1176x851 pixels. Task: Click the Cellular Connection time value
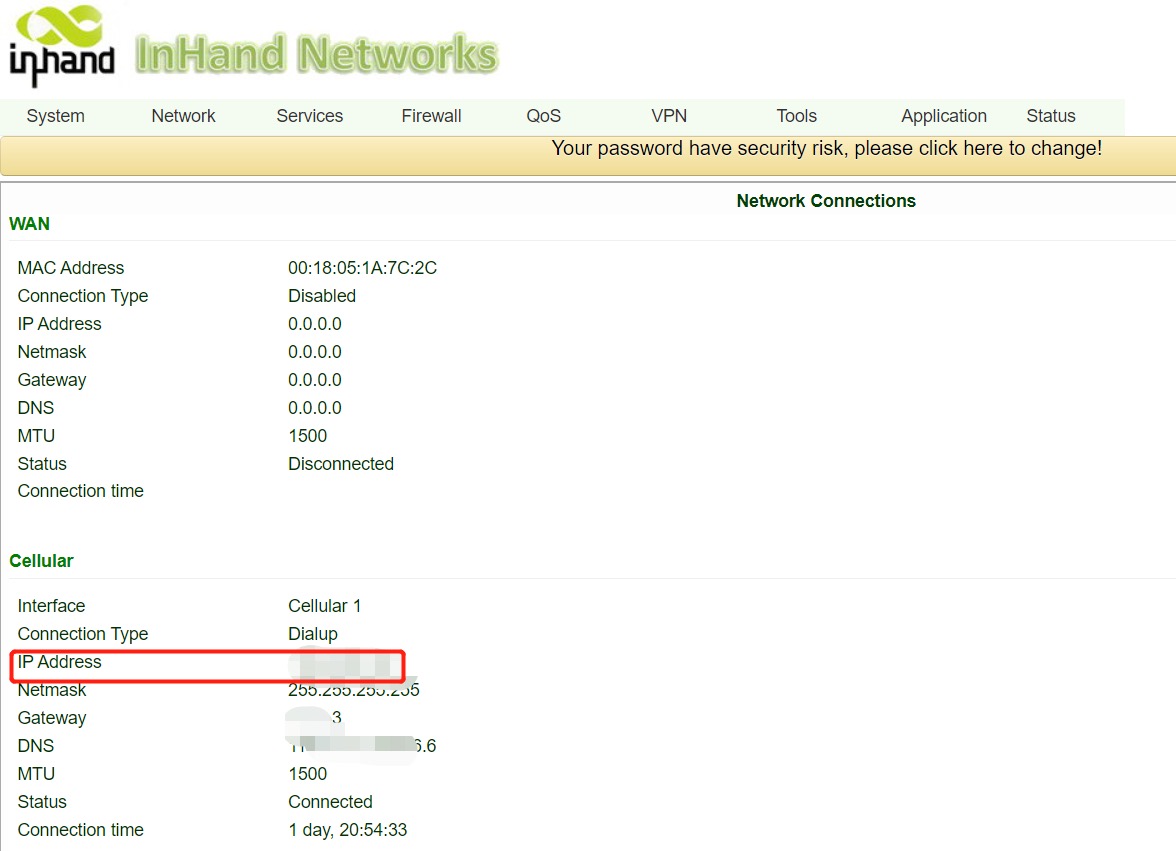[350, 829]
